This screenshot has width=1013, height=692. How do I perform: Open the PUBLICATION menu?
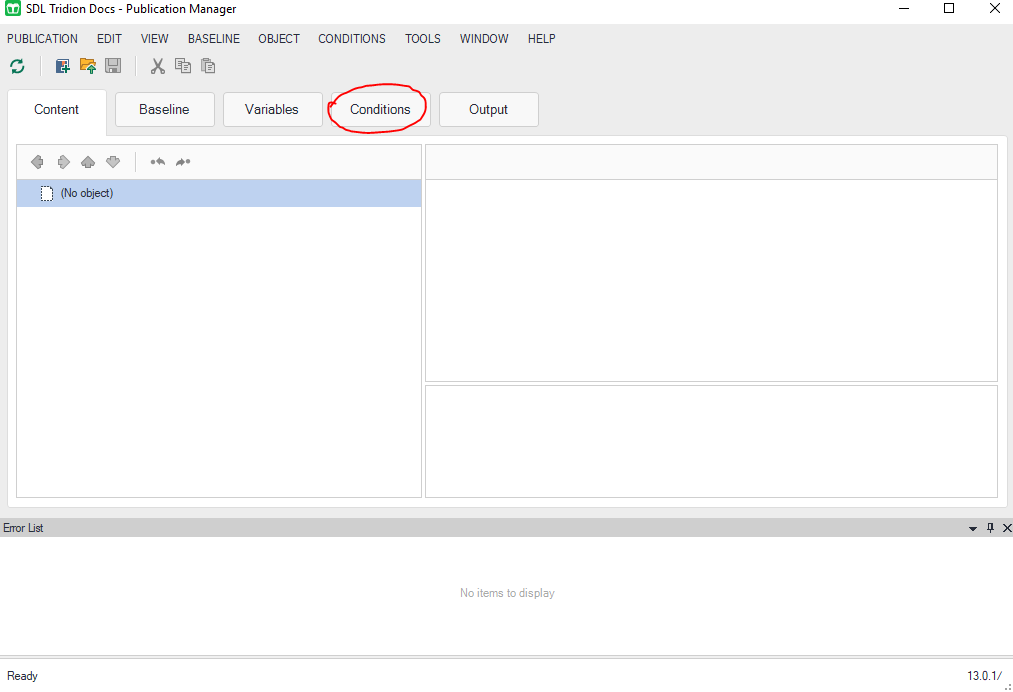tap(42, 39)
